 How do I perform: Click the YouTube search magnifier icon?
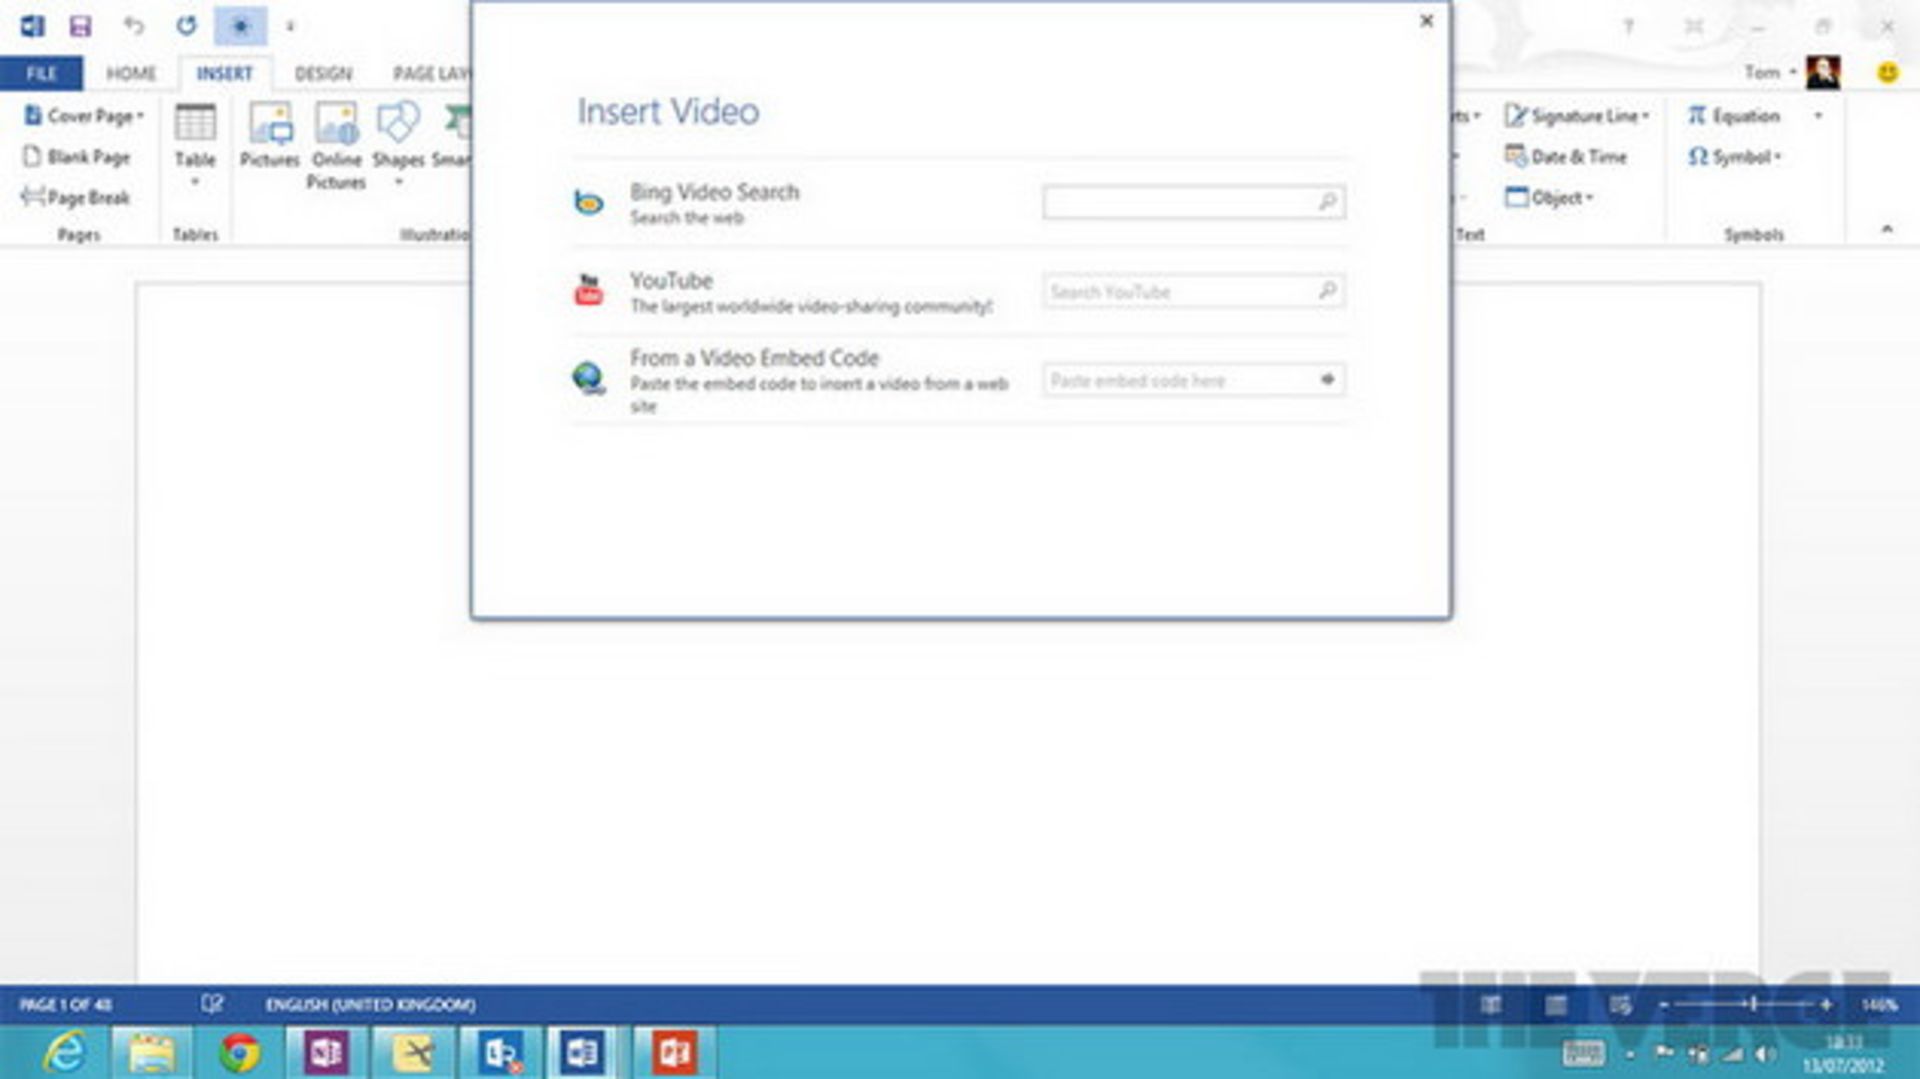pos(1327,291)
